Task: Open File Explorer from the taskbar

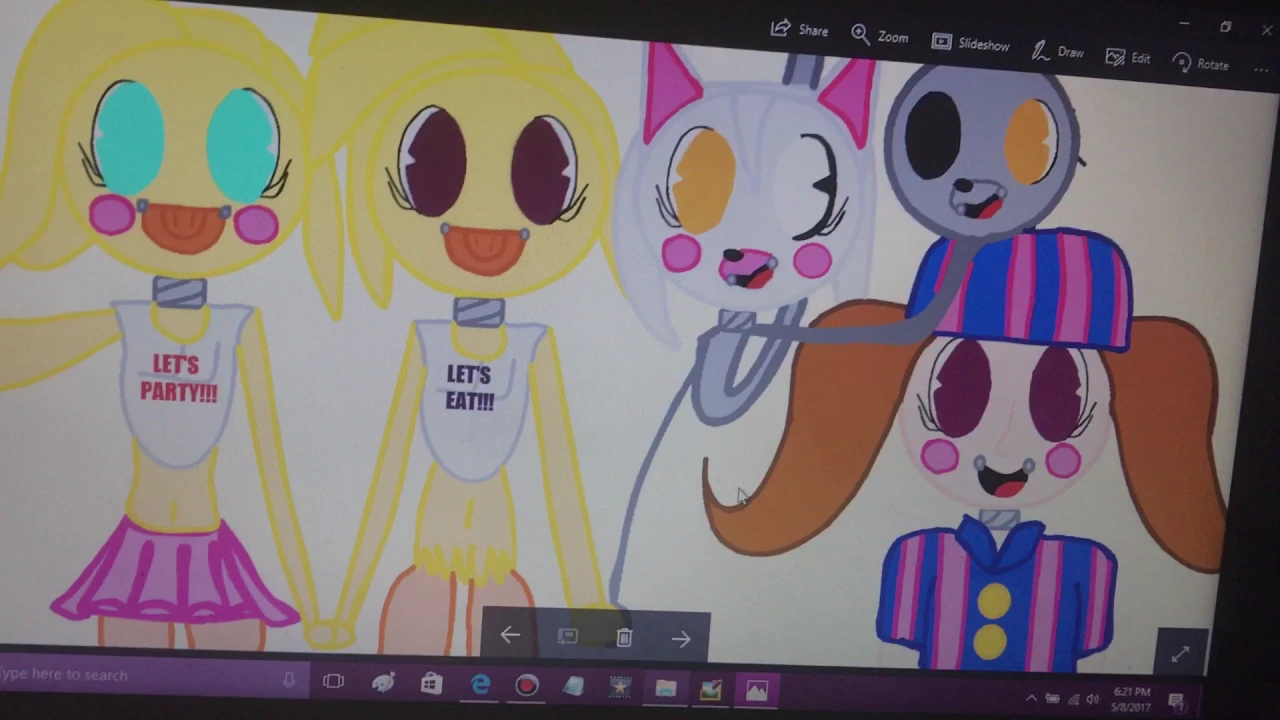Action: [666, 689]
